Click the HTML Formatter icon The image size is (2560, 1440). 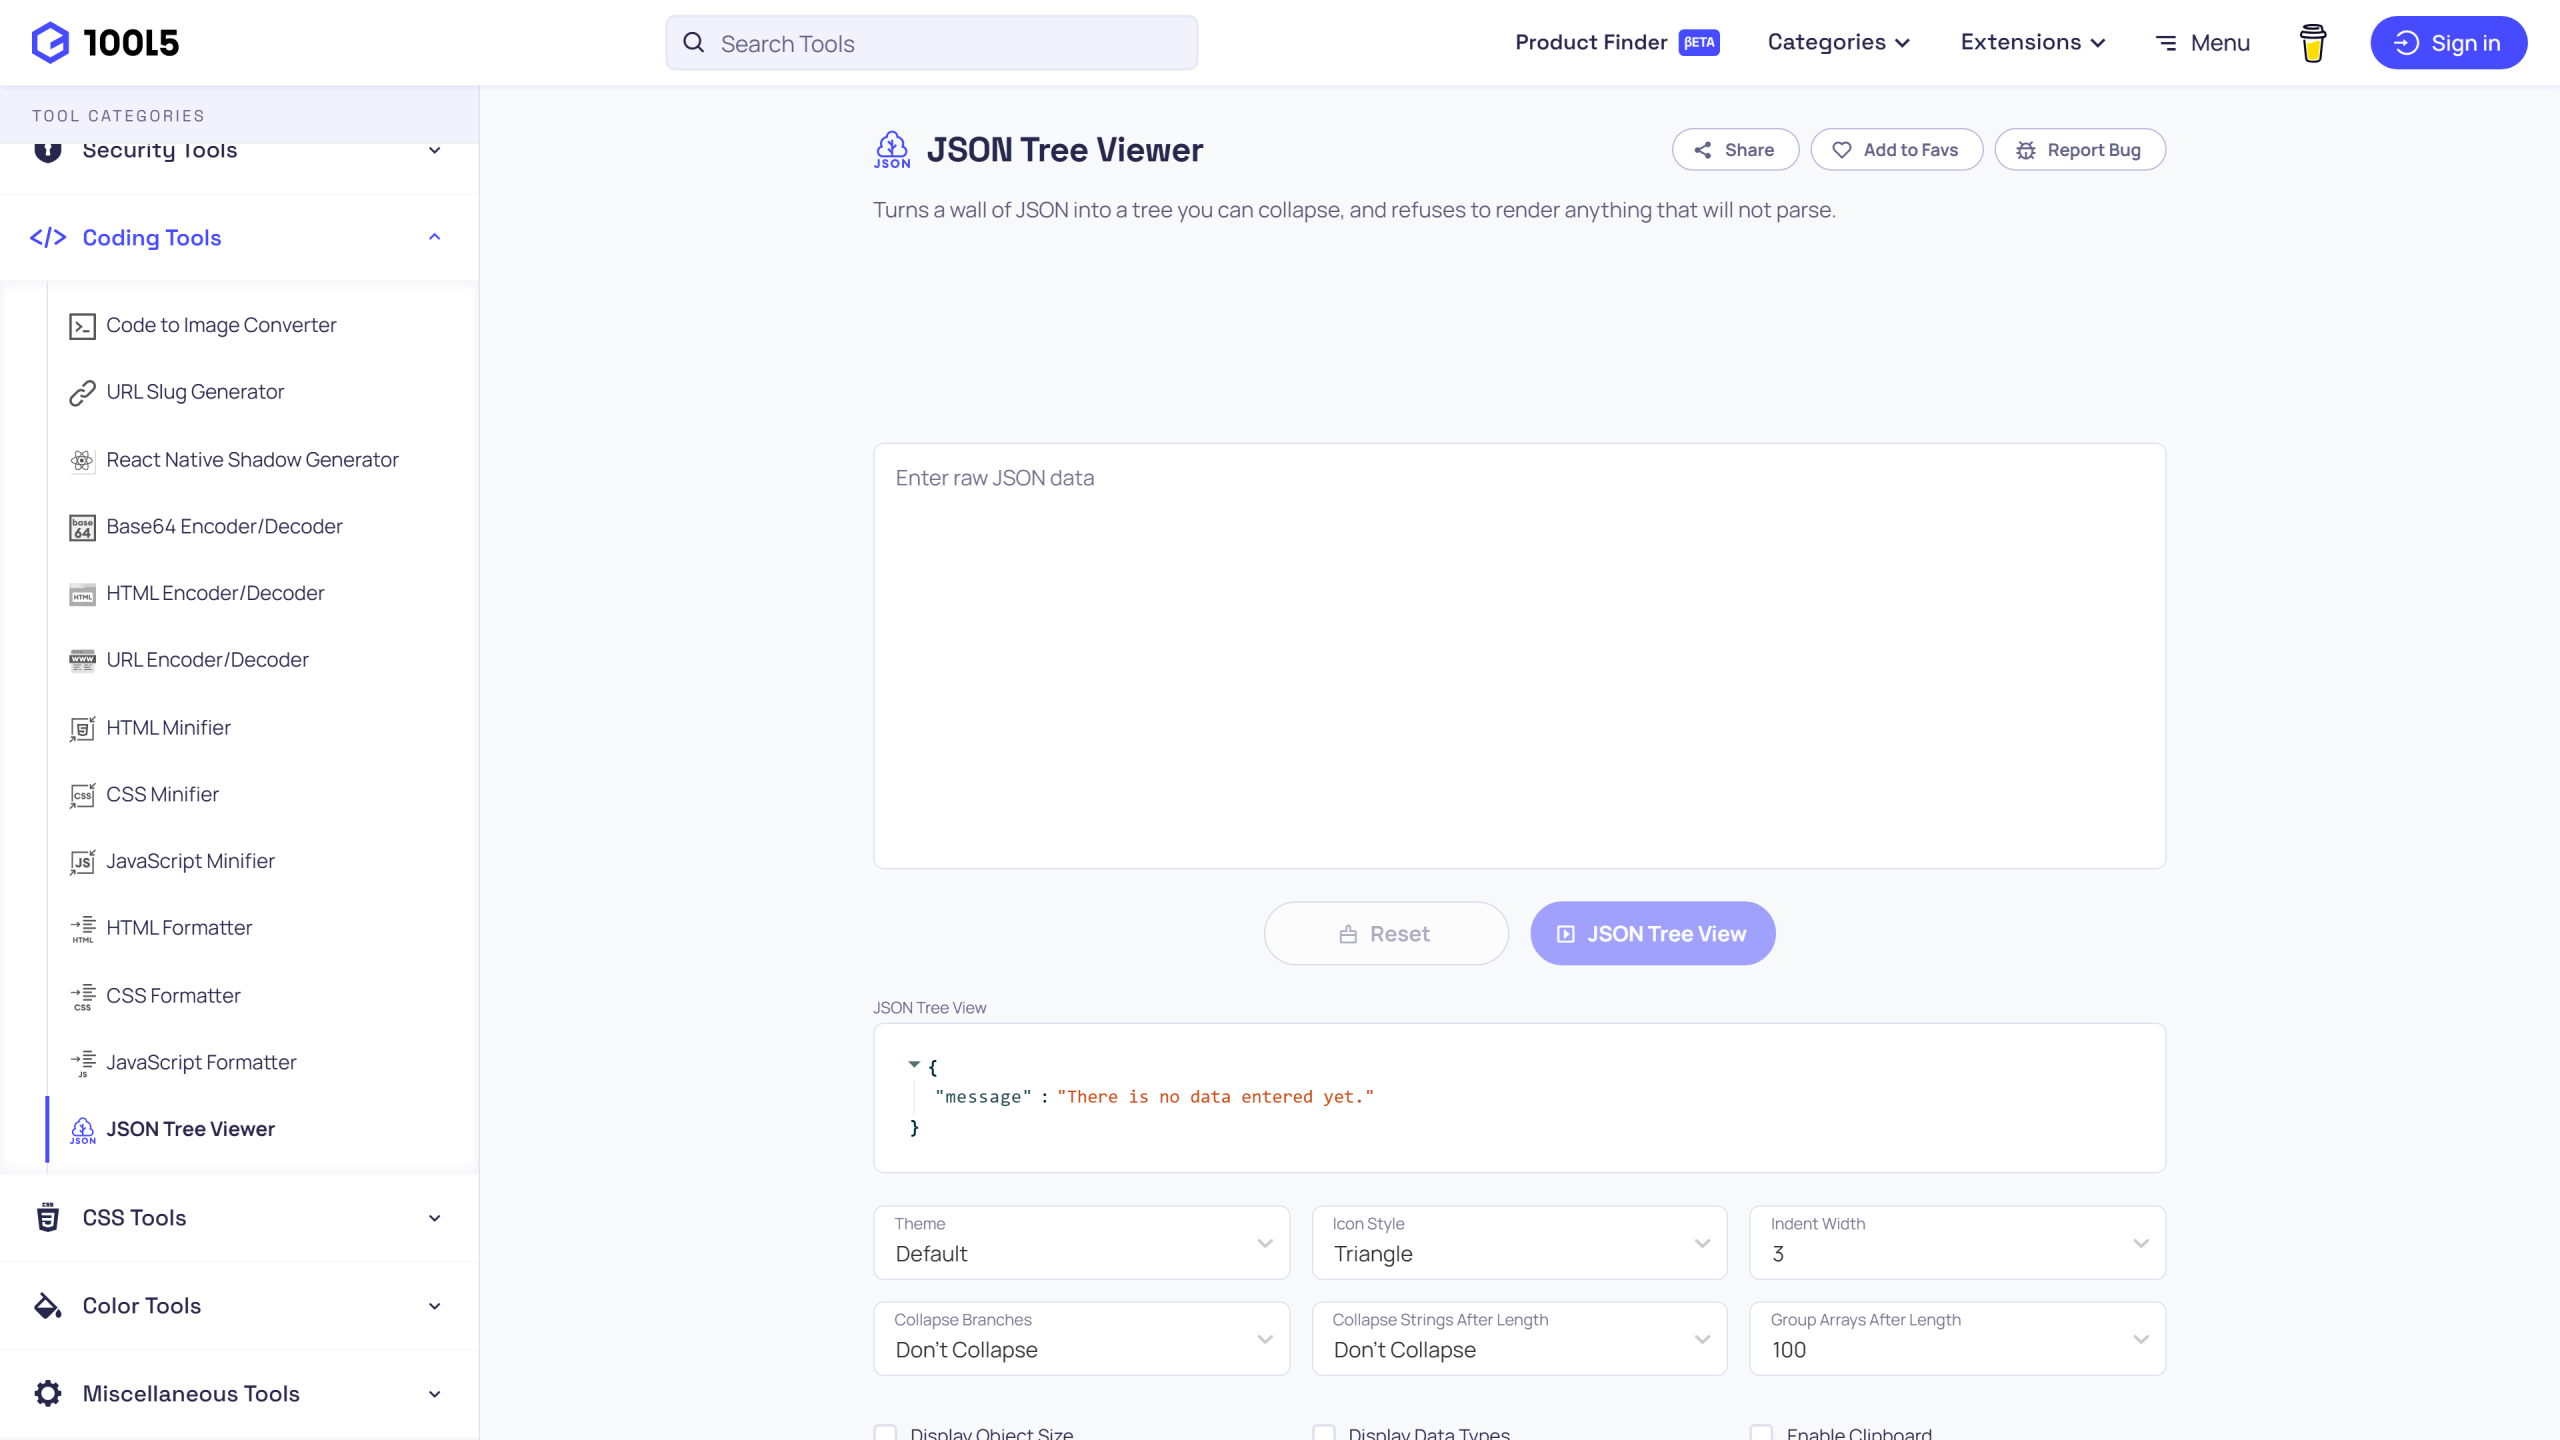82,929
